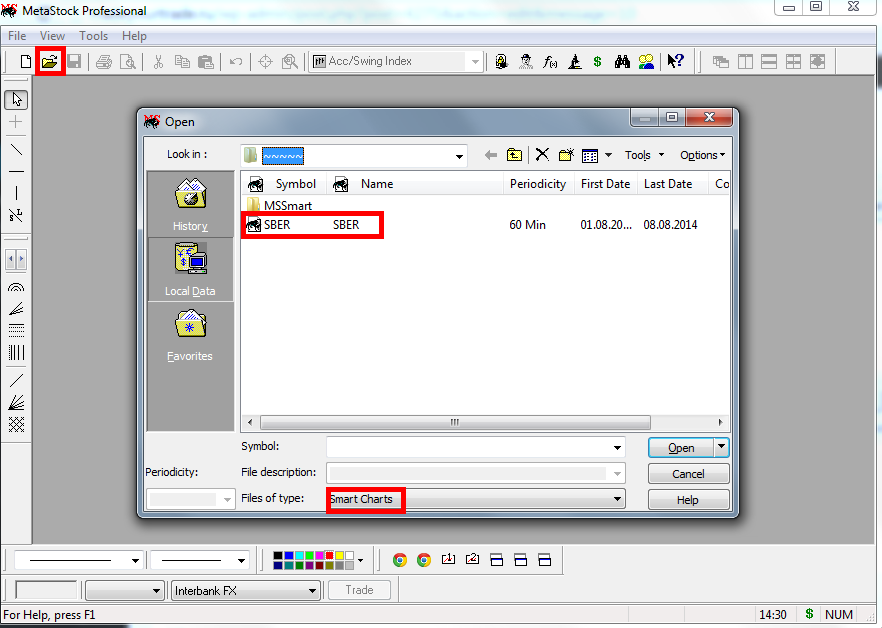Expand the Acc/Swing Index indicator dropdown
This screenshot has width=882, height=628.
pyautogui.click(x=475, y=62)
